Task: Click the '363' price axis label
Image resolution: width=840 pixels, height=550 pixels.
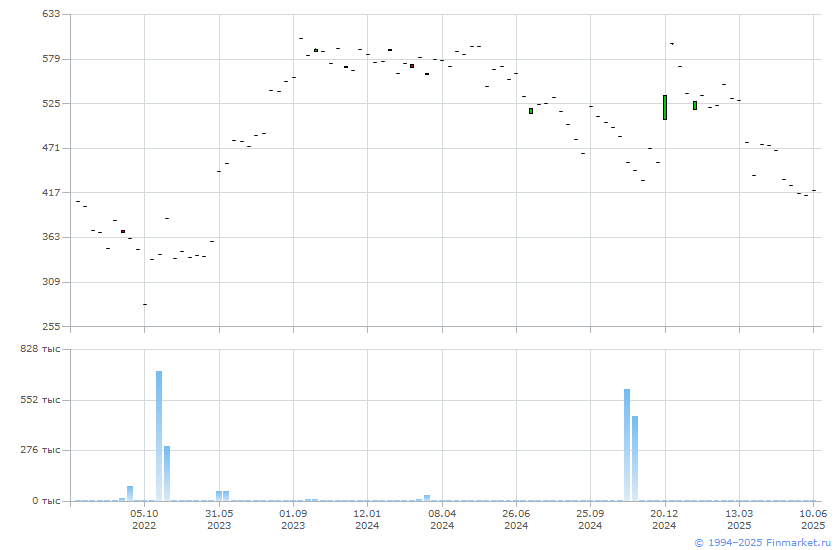Action: click(x=51, y=237)
